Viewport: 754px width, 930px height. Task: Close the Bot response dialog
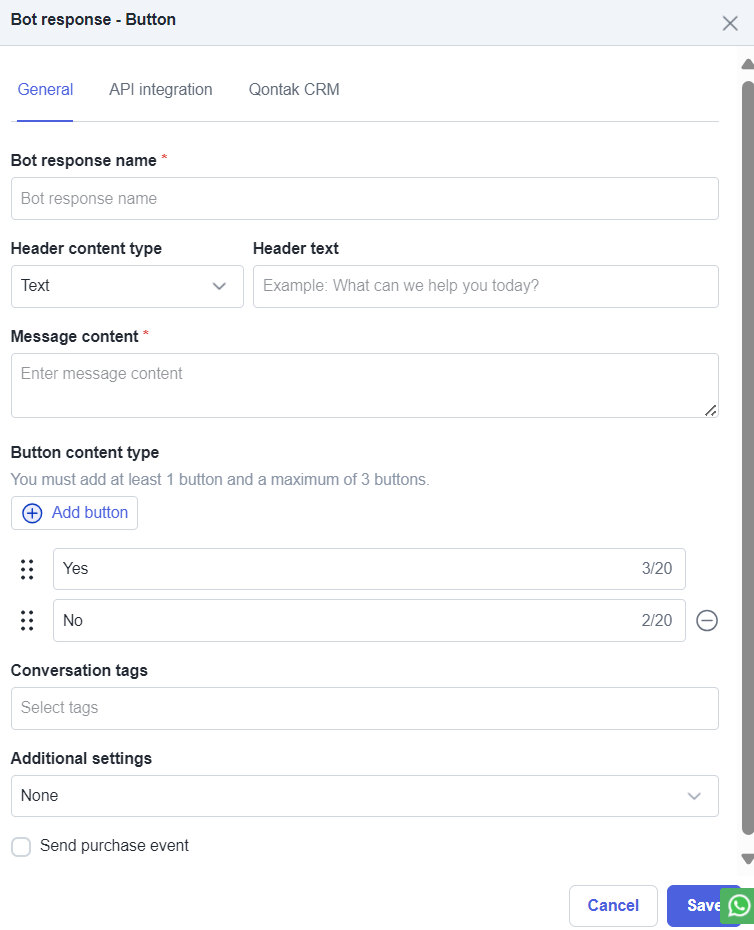point(730,23)
